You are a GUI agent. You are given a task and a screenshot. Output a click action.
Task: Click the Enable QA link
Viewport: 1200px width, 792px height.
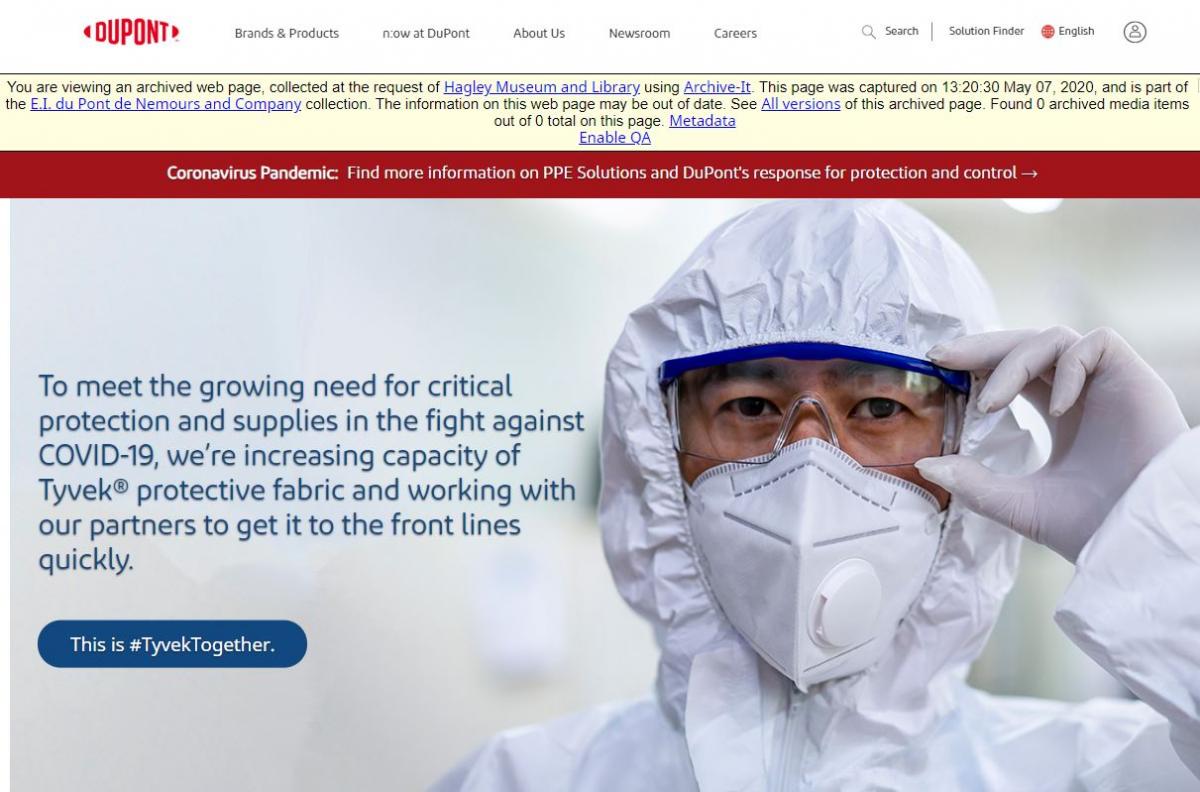(x=615, y=138)
